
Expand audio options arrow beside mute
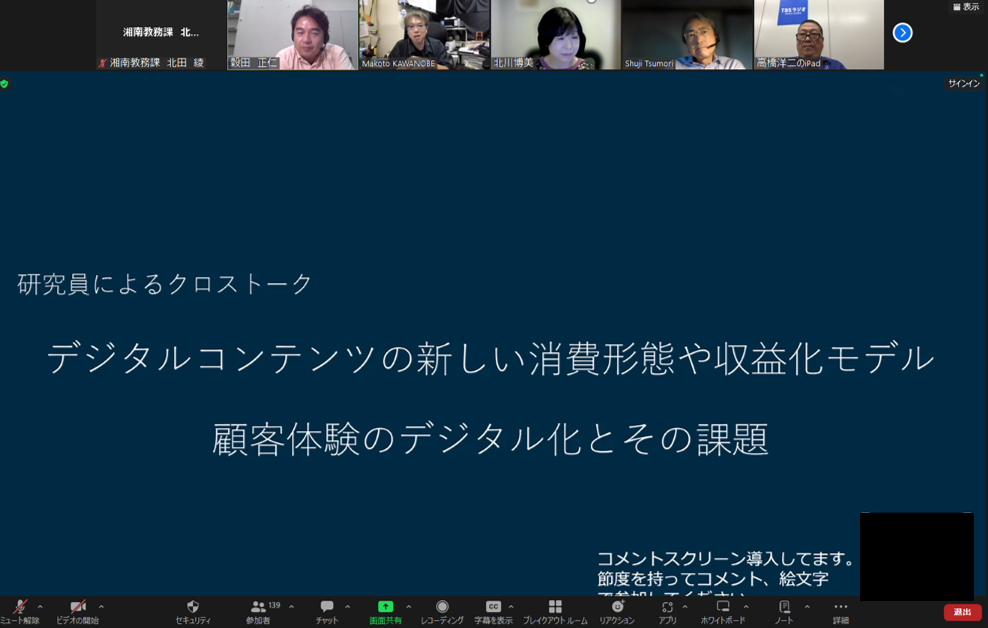(40, 607)
